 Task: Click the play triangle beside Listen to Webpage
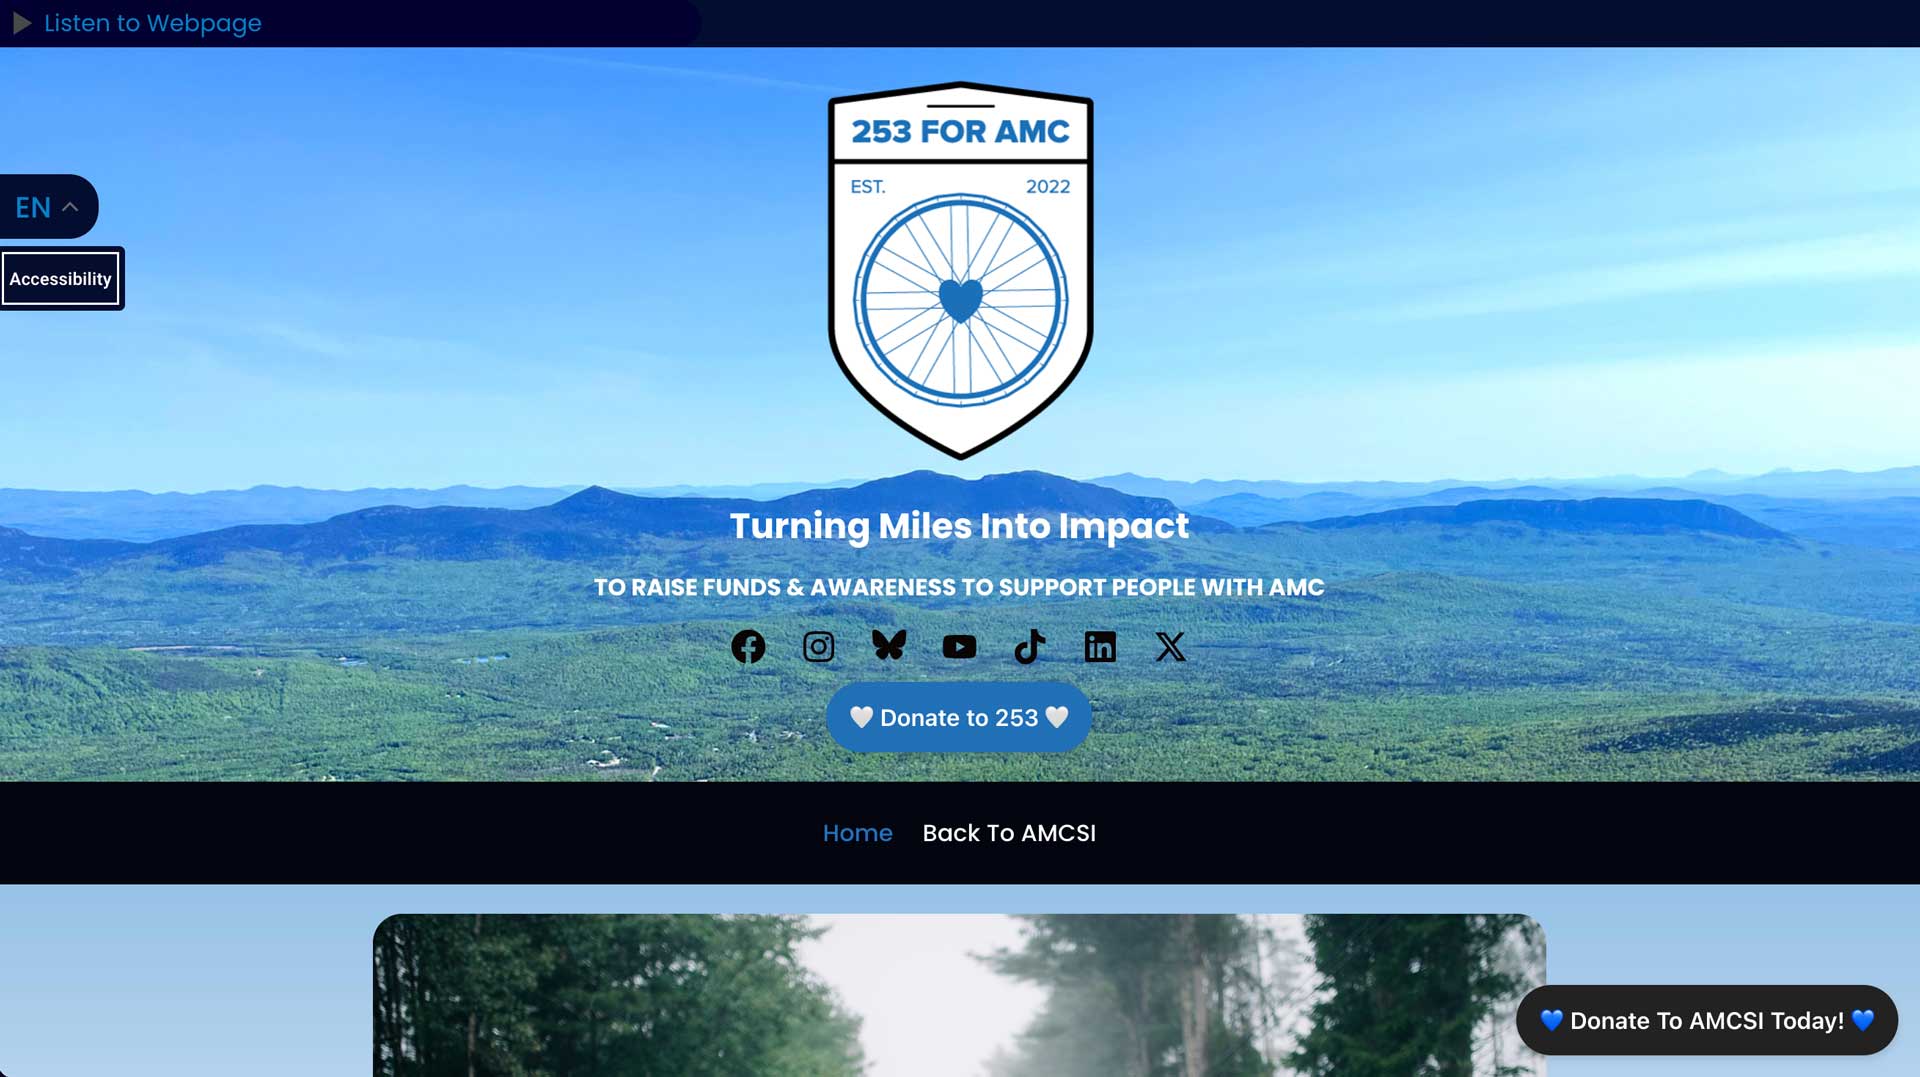click(x=22, y=23)
